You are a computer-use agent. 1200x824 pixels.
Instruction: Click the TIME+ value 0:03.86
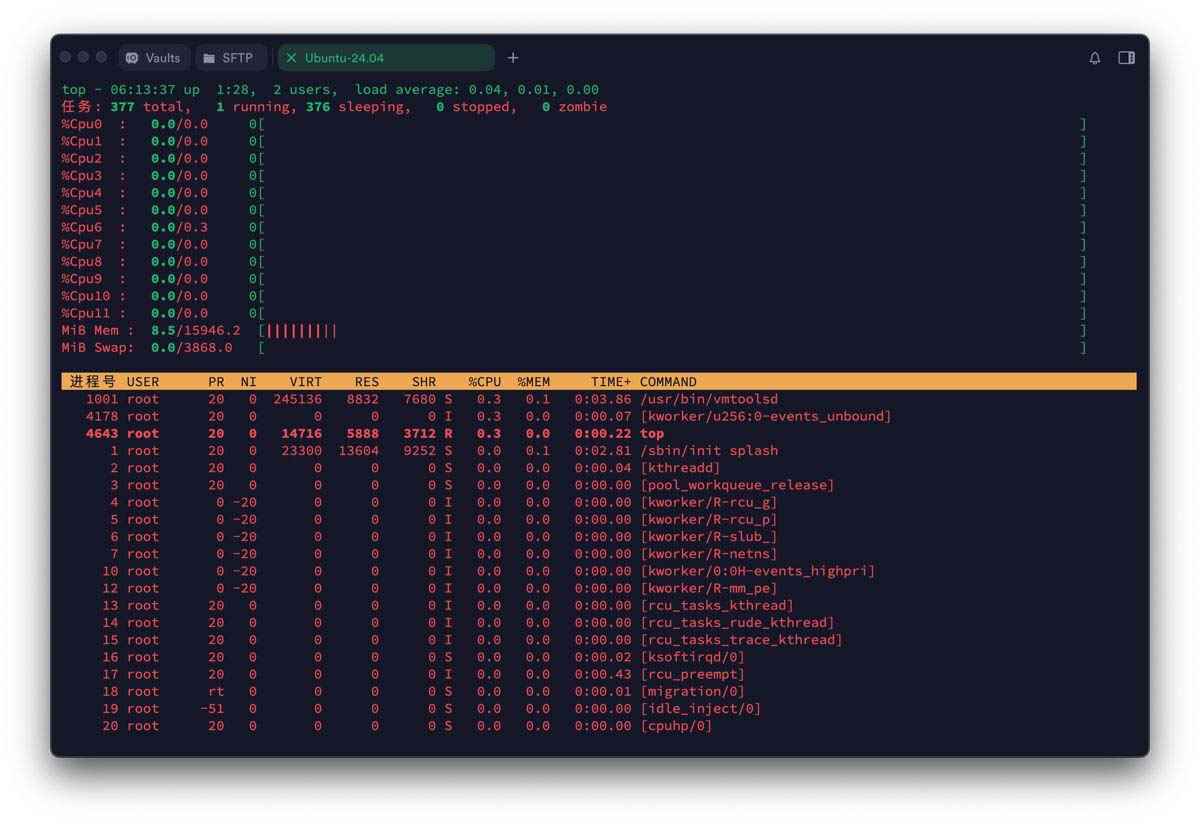pos(603,399)
